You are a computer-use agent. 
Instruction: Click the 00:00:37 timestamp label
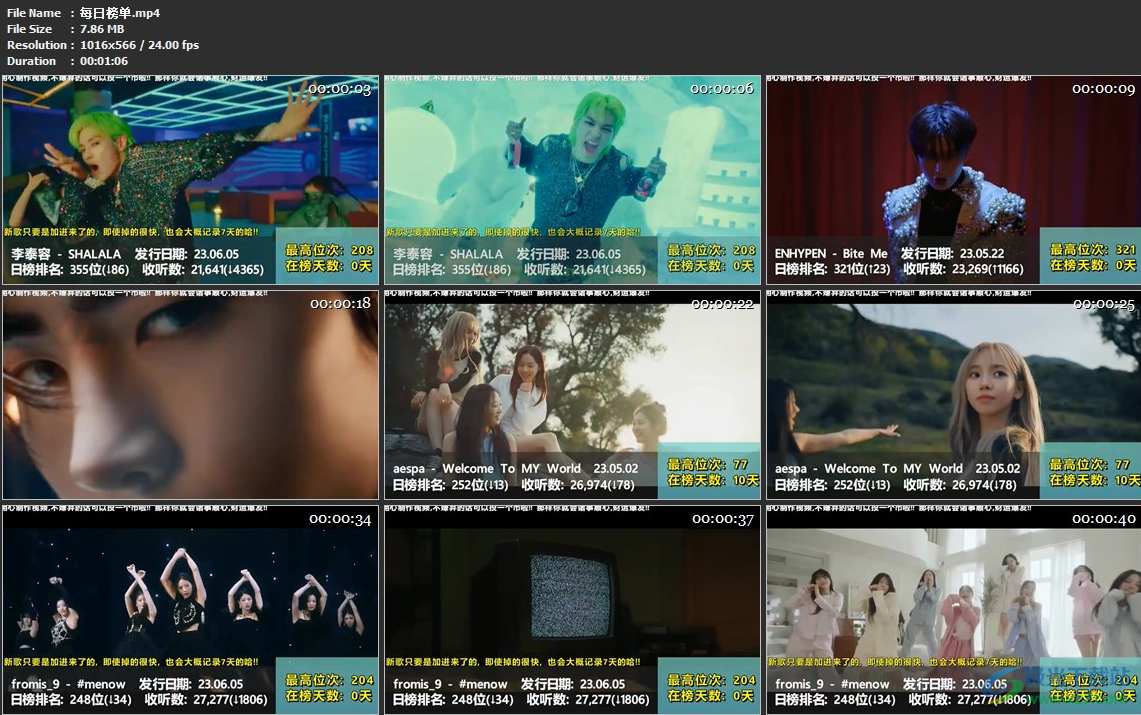click(723, 519)
